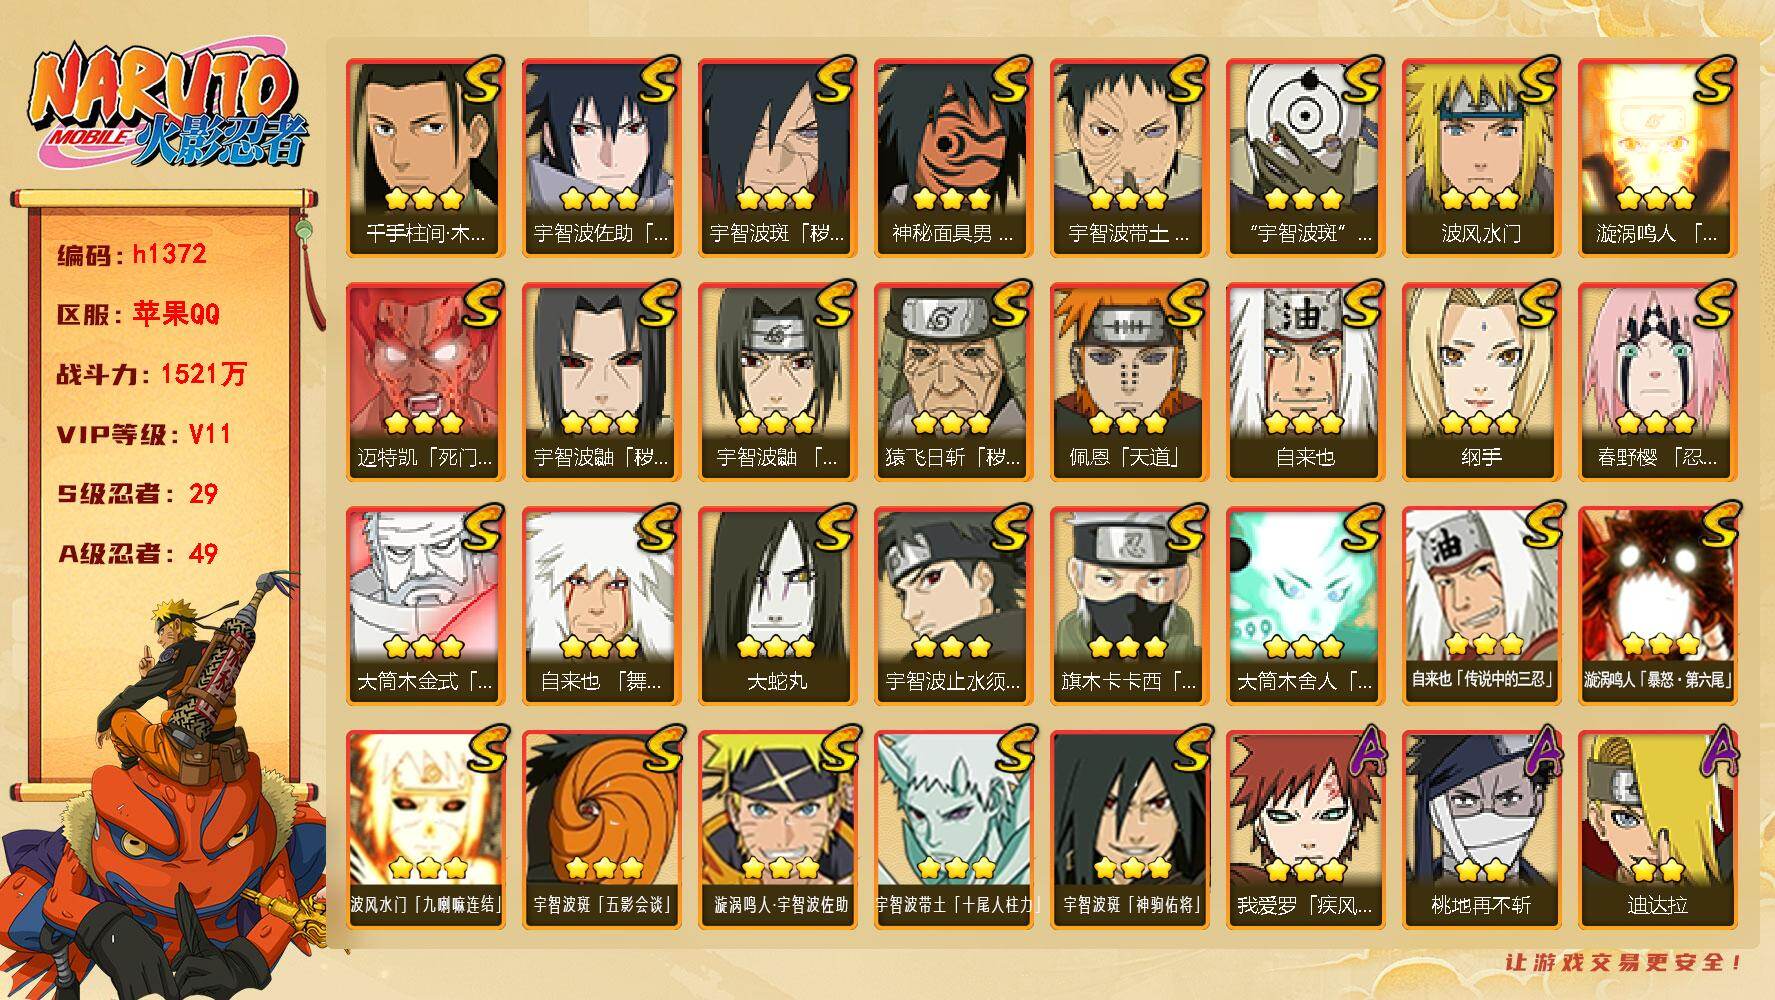Click the S-rank badge on 千手柱间 card
This screenshot has height=1000, width=1775.
pyautogui.click(x=482, y=80)
